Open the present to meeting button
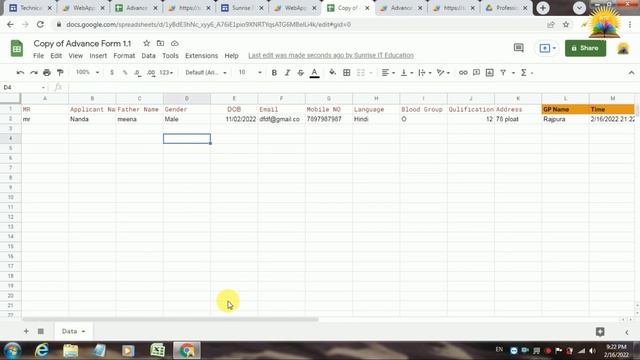Screen dimensions: 640x360 [547, 48]
